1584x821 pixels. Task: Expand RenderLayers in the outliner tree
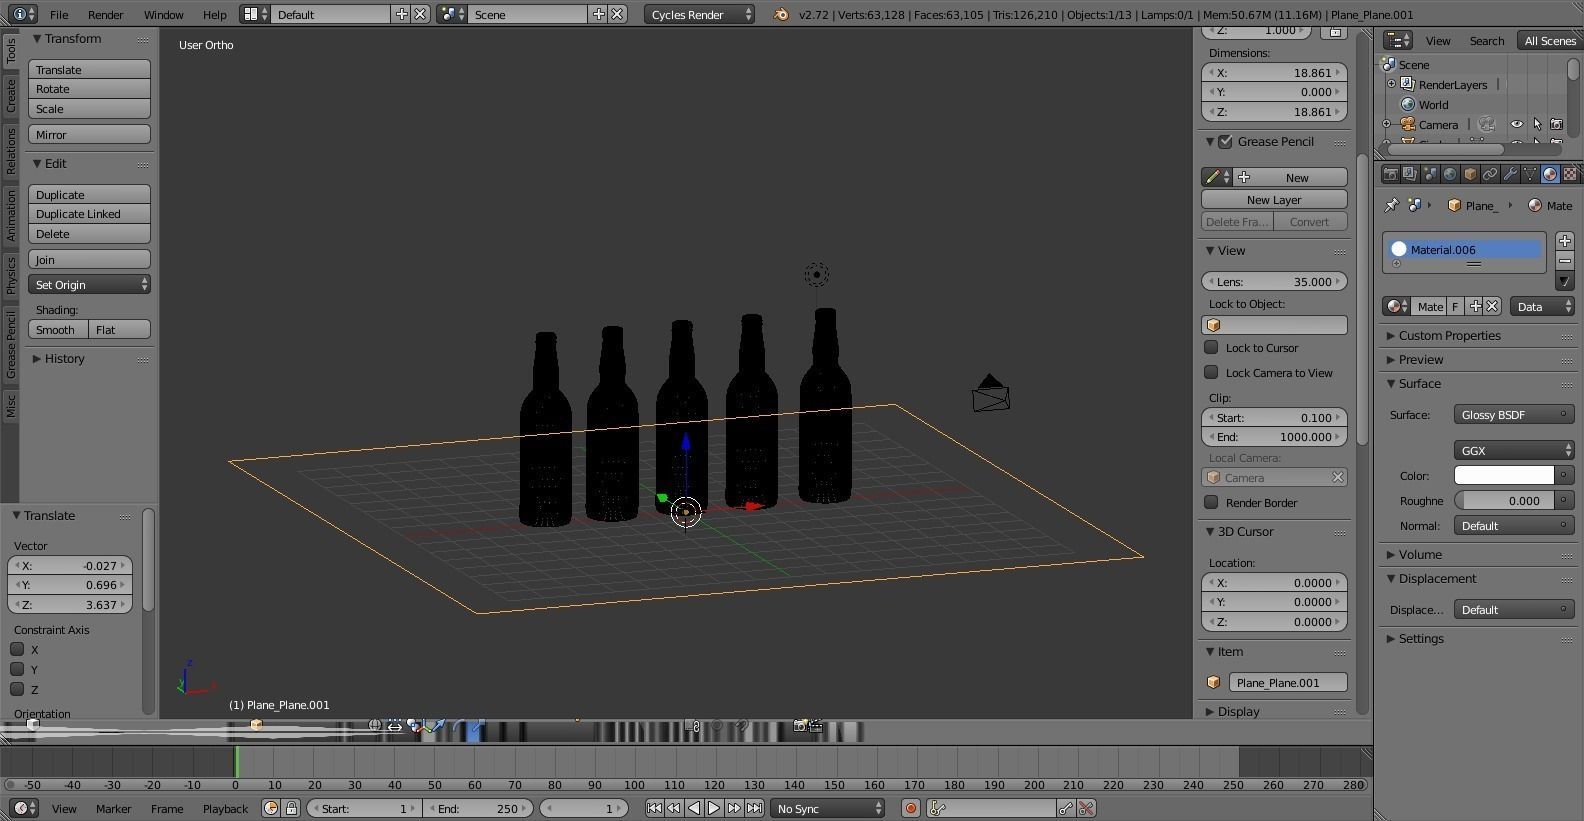click(1391, 84)
